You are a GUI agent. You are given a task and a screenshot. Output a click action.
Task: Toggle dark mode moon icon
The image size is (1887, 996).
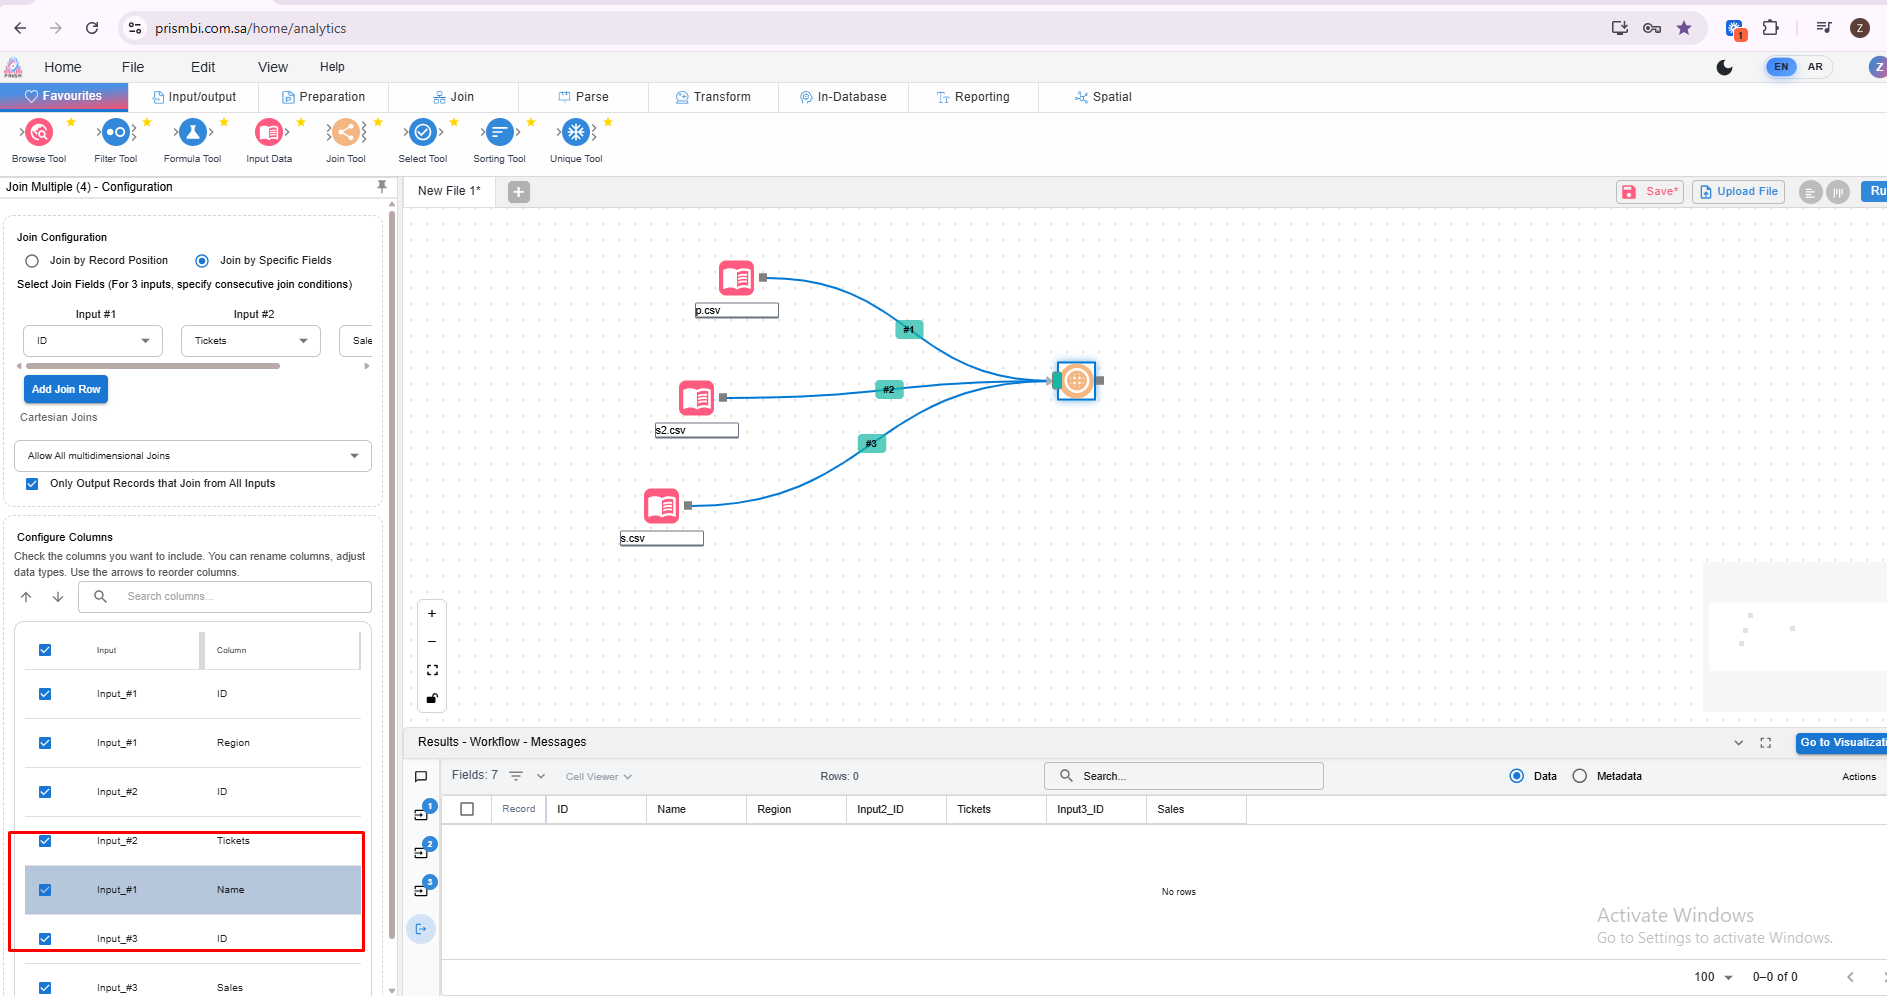(1724, 67)
